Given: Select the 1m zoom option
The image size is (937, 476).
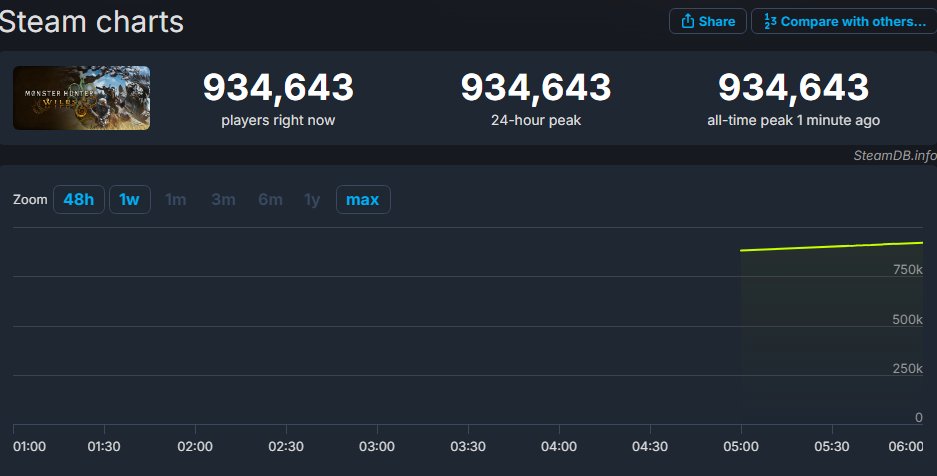Looking at the screenshot, I should point(176,199).
